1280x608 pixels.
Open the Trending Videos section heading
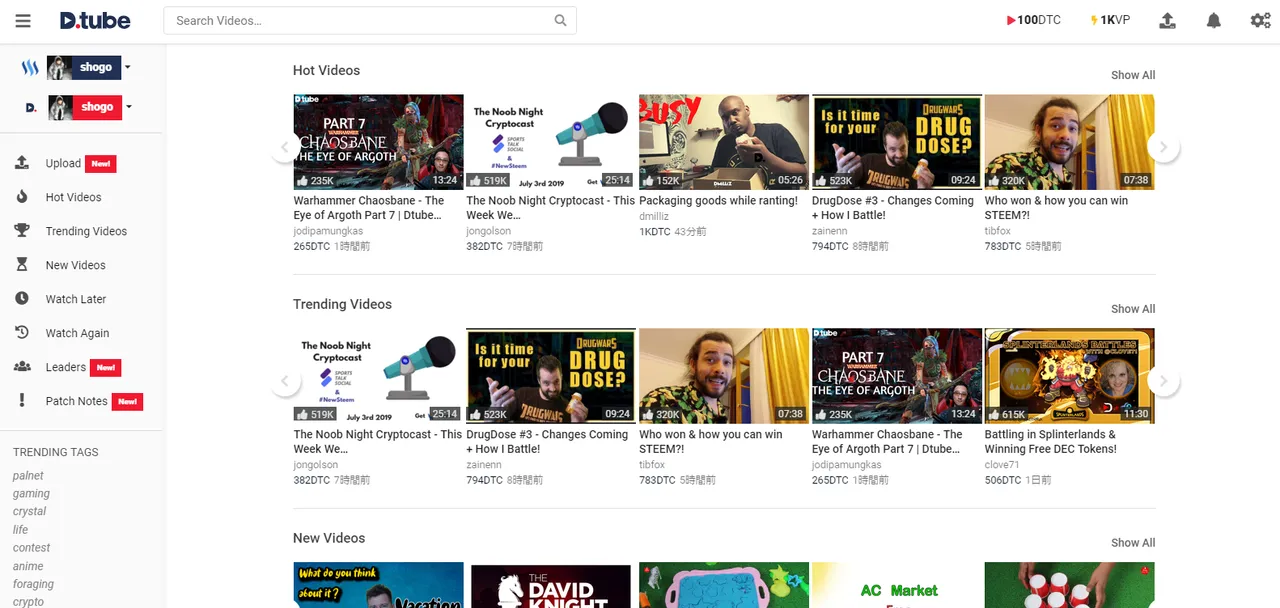point(342,304)
